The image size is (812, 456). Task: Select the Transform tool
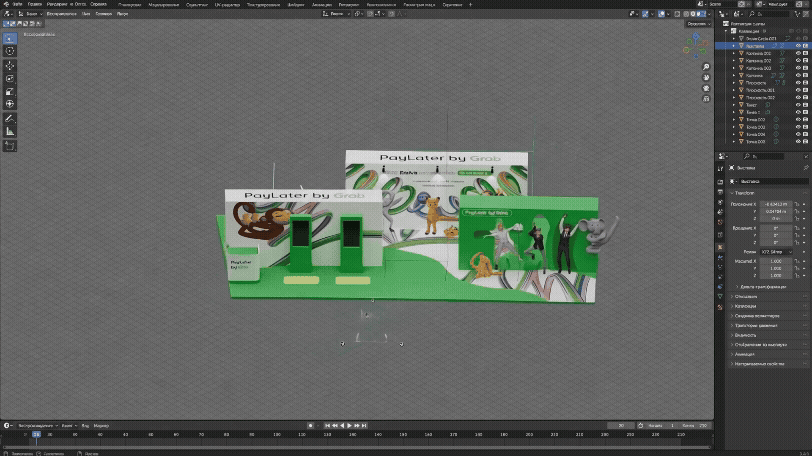[10, 104]
